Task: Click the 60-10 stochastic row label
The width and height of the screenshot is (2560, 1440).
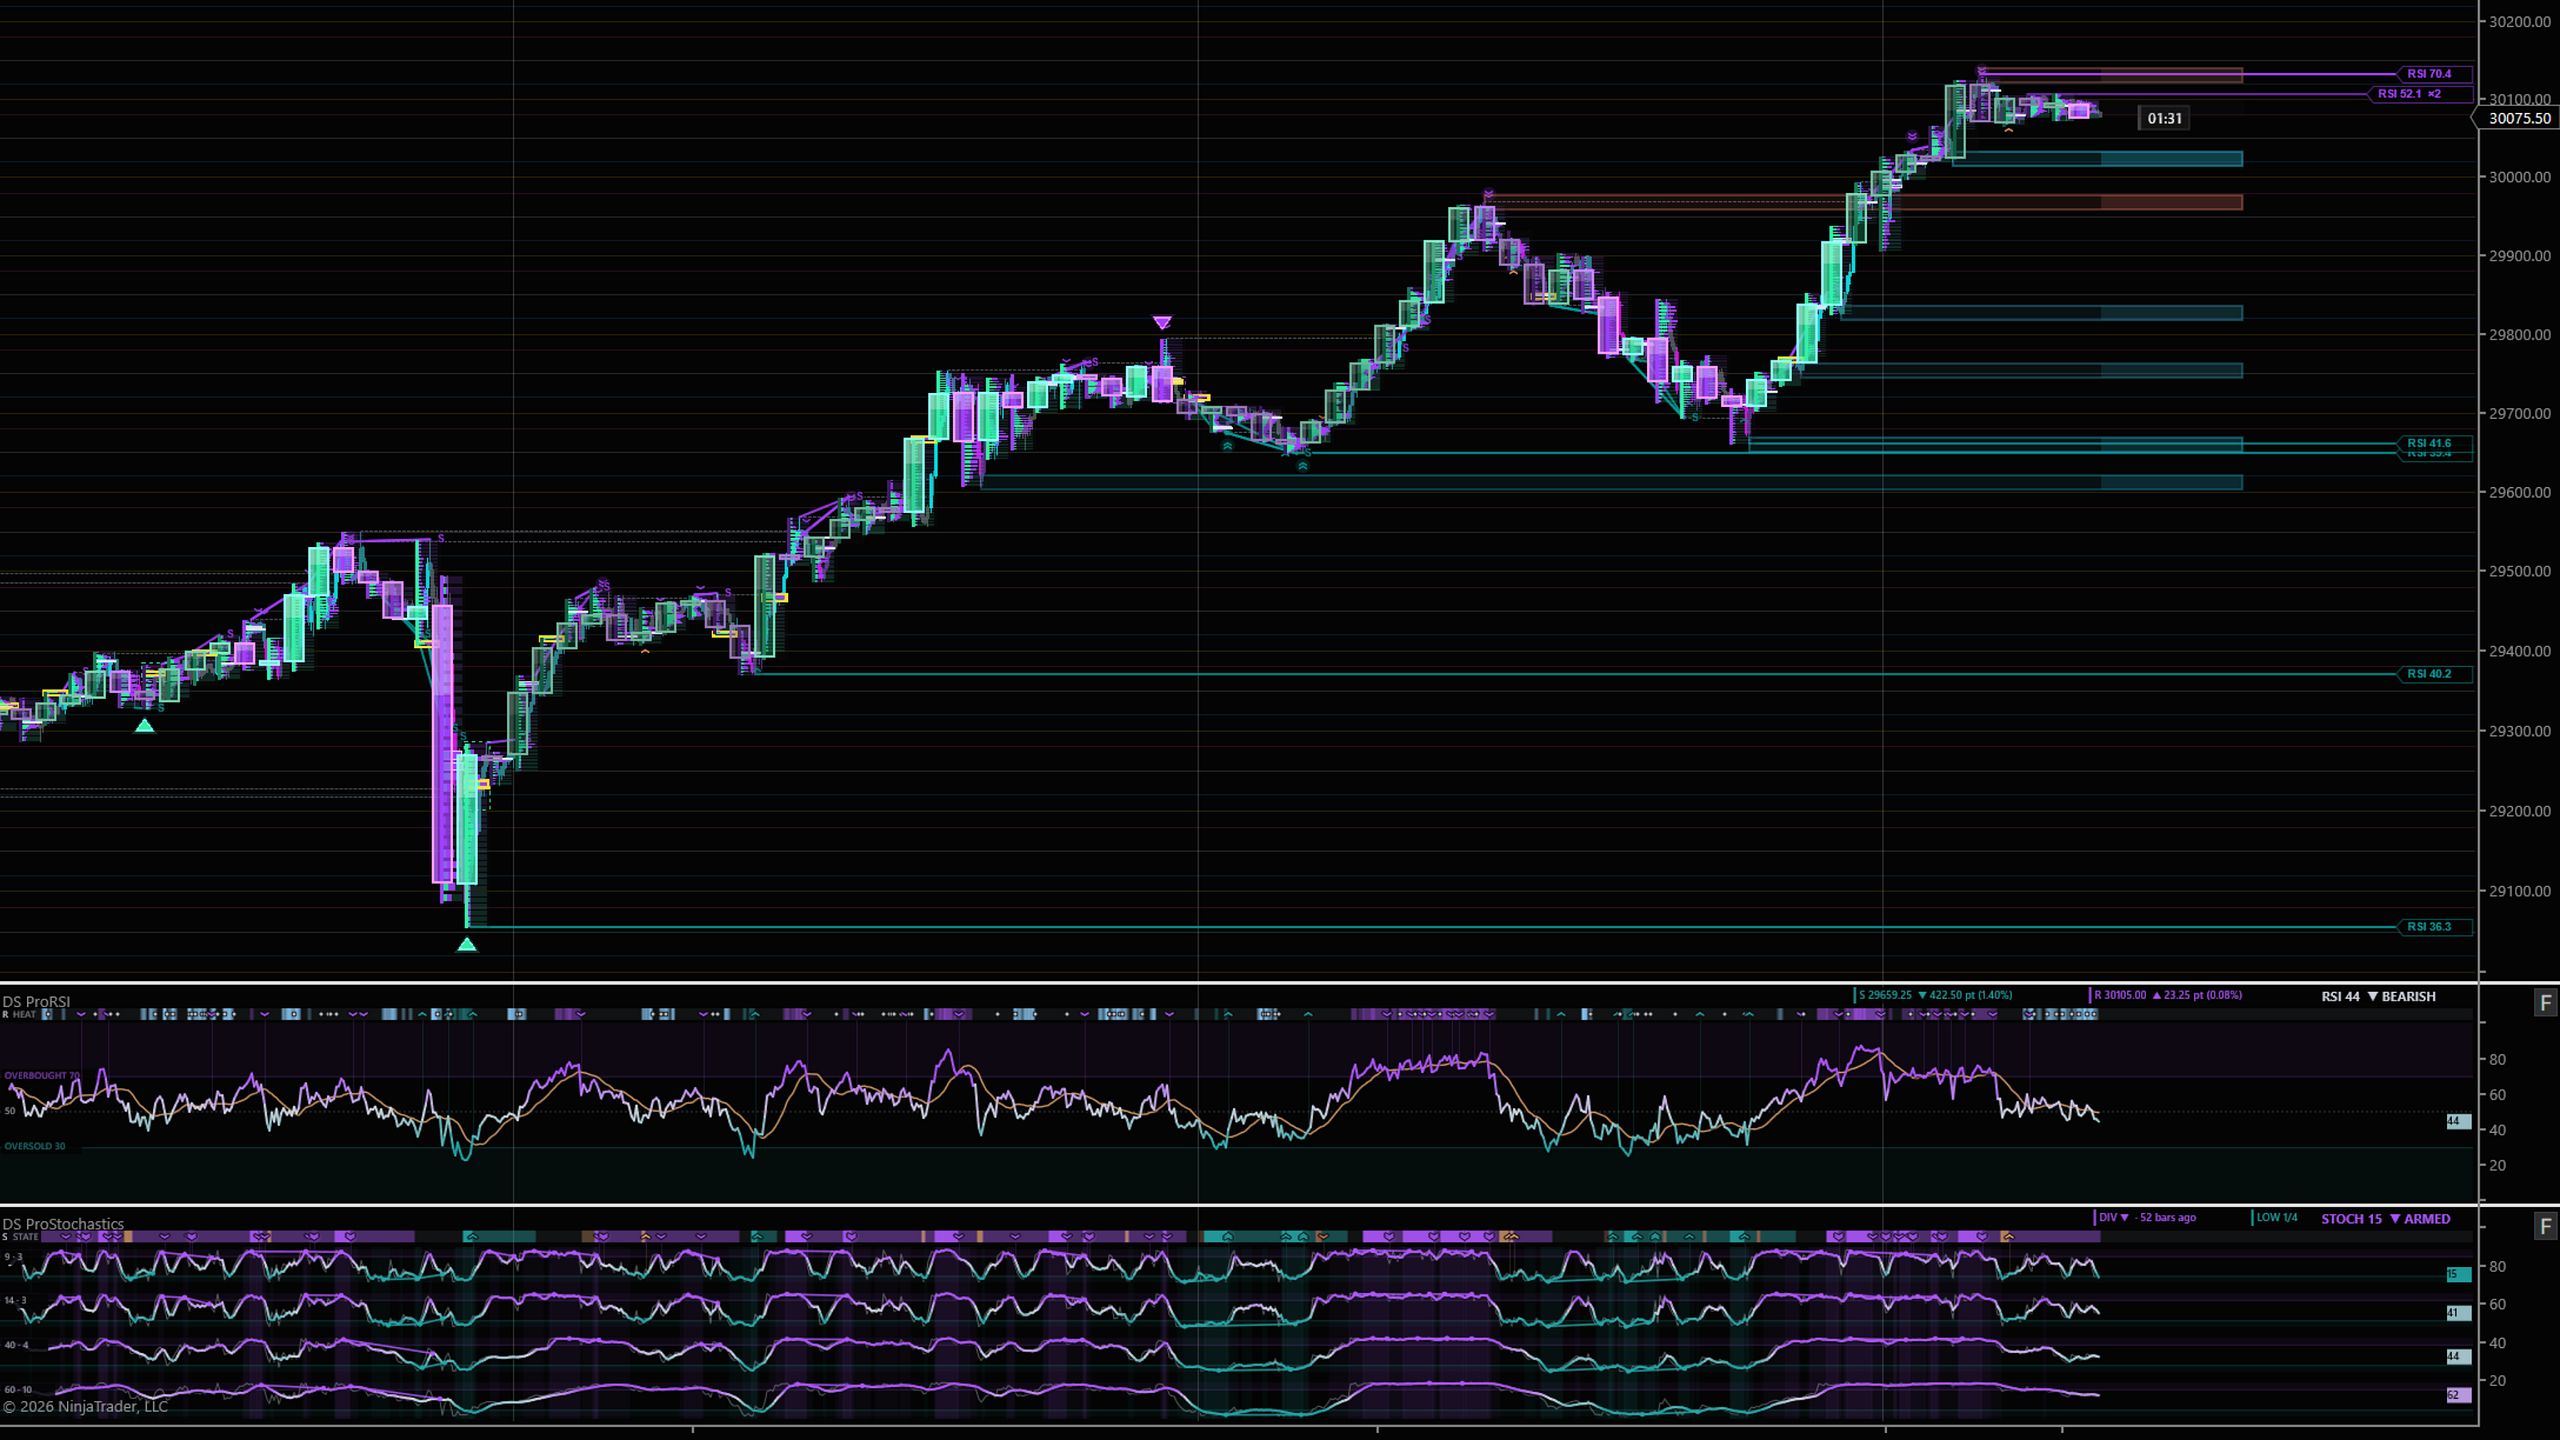Action: pyautogui.click(x=17, y=1389)
